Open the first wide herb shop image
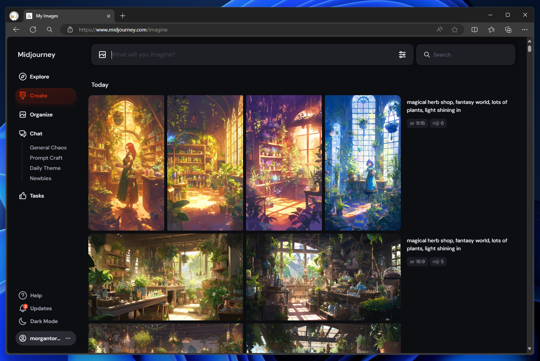The height and width of the screenshot is (361, 540). pyautogui.click(x=166, y=277)
